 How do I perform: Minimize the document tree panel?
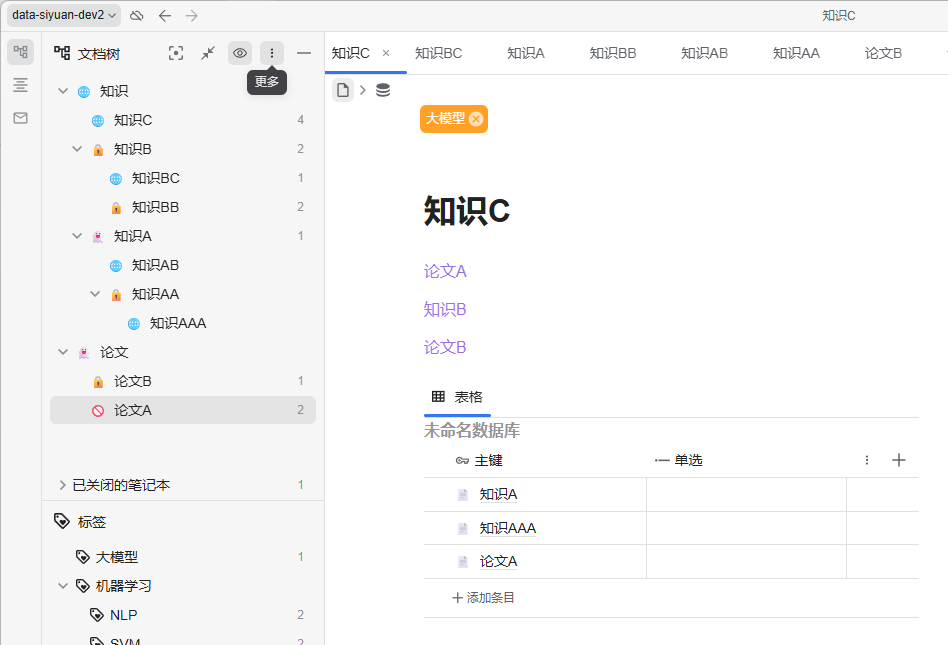[304, 53]
